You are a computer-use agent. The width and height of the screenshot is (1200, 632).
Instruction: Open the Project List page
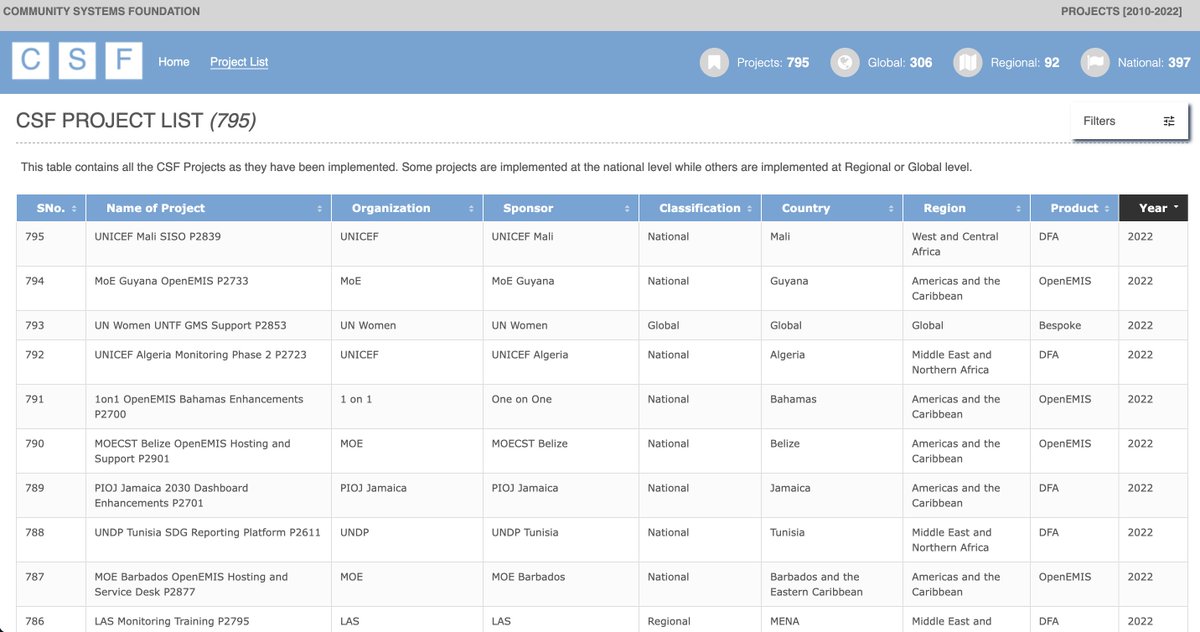pyautogui.click(x=239, y=62)
